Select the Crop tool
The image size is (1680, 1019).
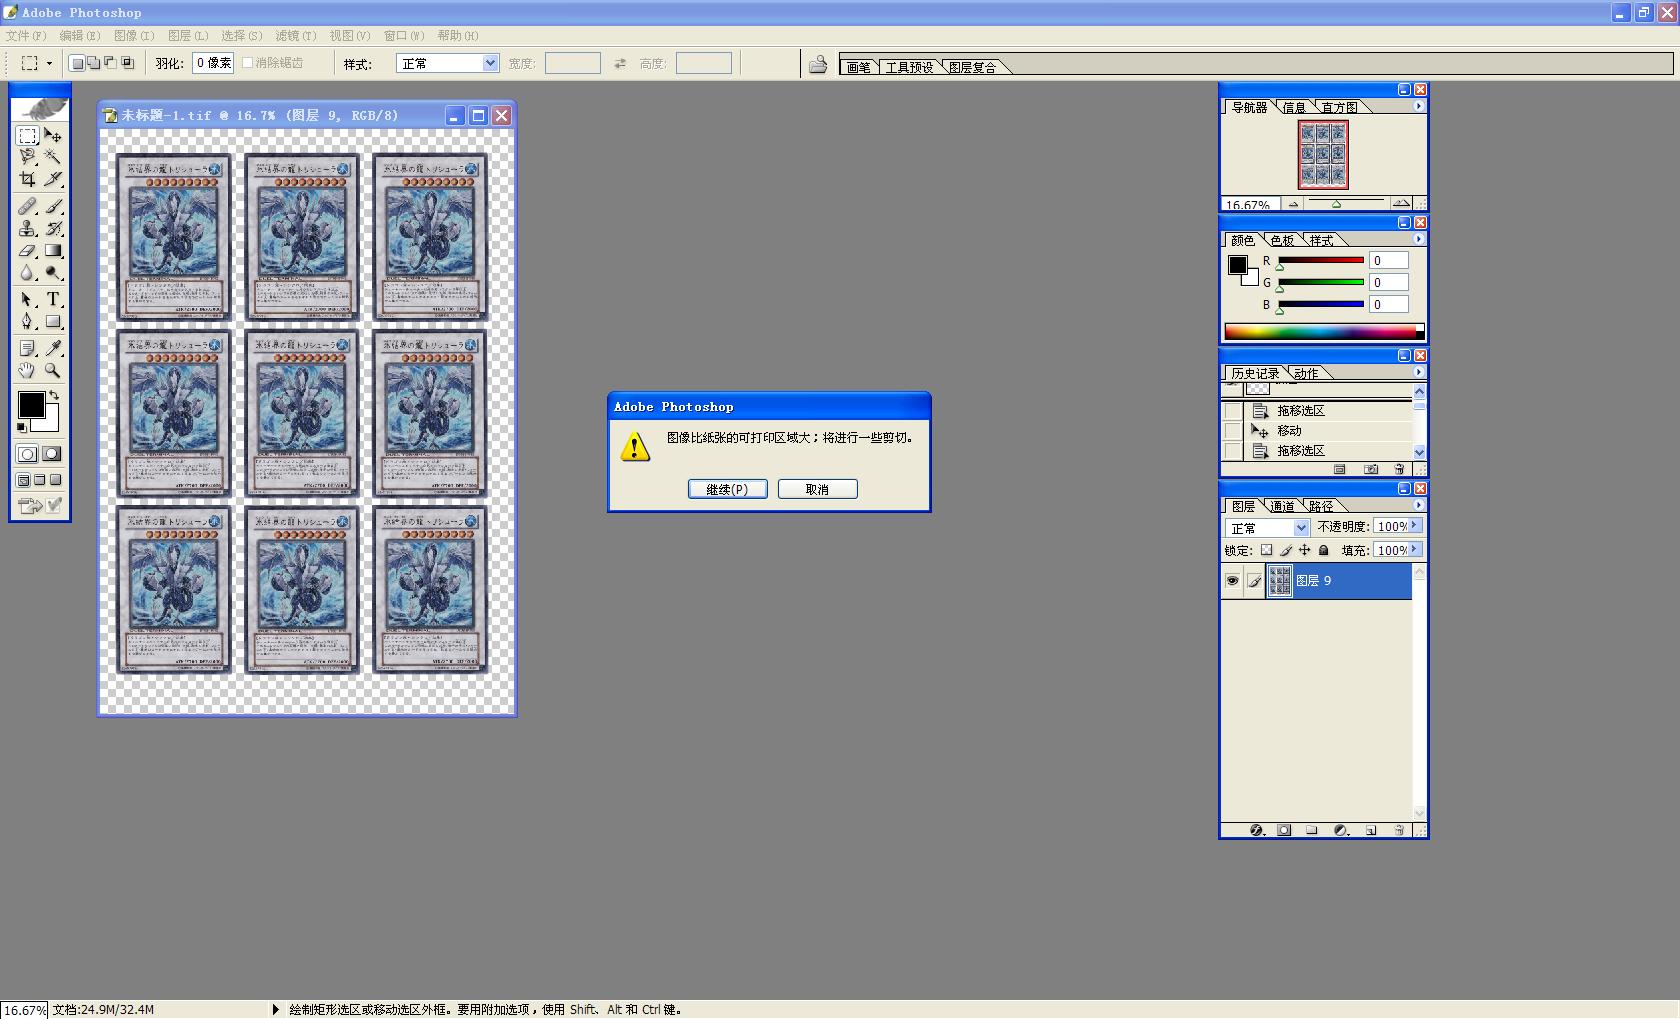coord(28,179)
